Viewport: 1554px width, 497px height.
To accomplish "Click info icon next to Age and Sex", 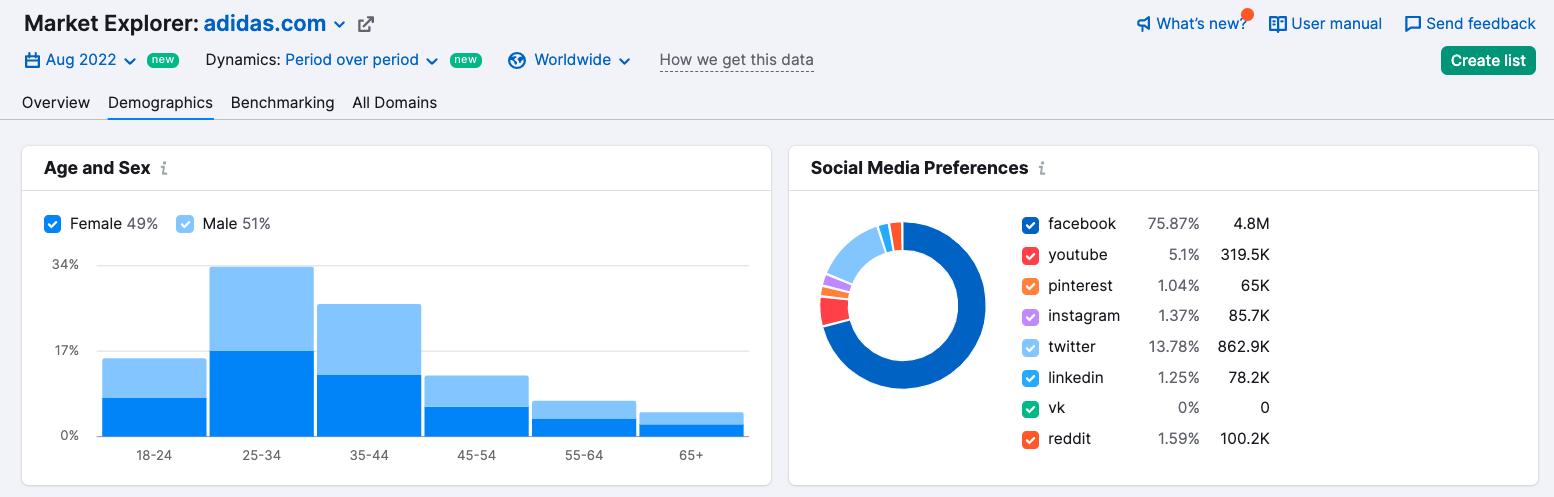I will pyautogui.click(x=164, y=168).
